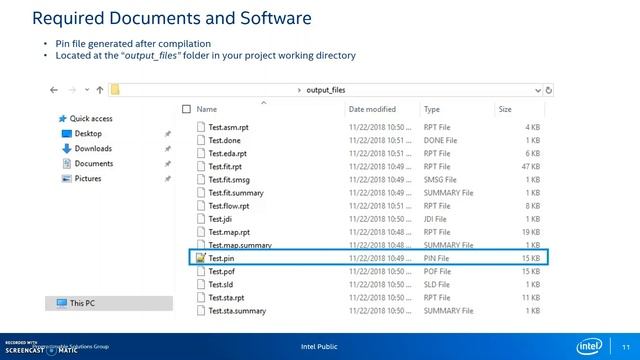Viewport: 640px width, 360px height.
Task: Open Downloads in the navigation pane
Action: coord(93,149)
